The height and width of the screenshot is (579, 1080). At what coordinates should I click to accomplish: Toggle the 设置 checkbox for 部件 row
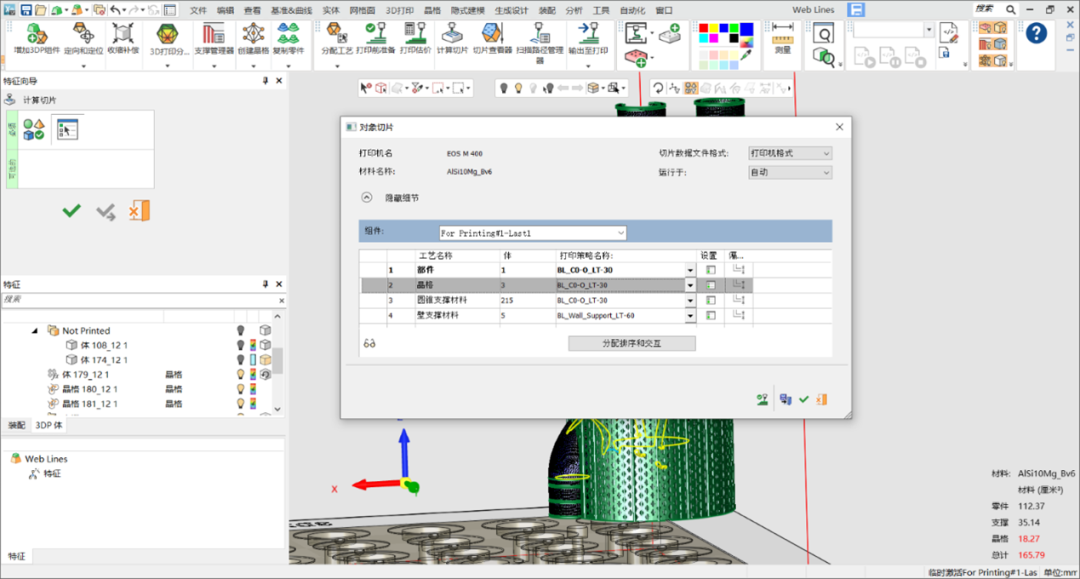click(711, 270)
